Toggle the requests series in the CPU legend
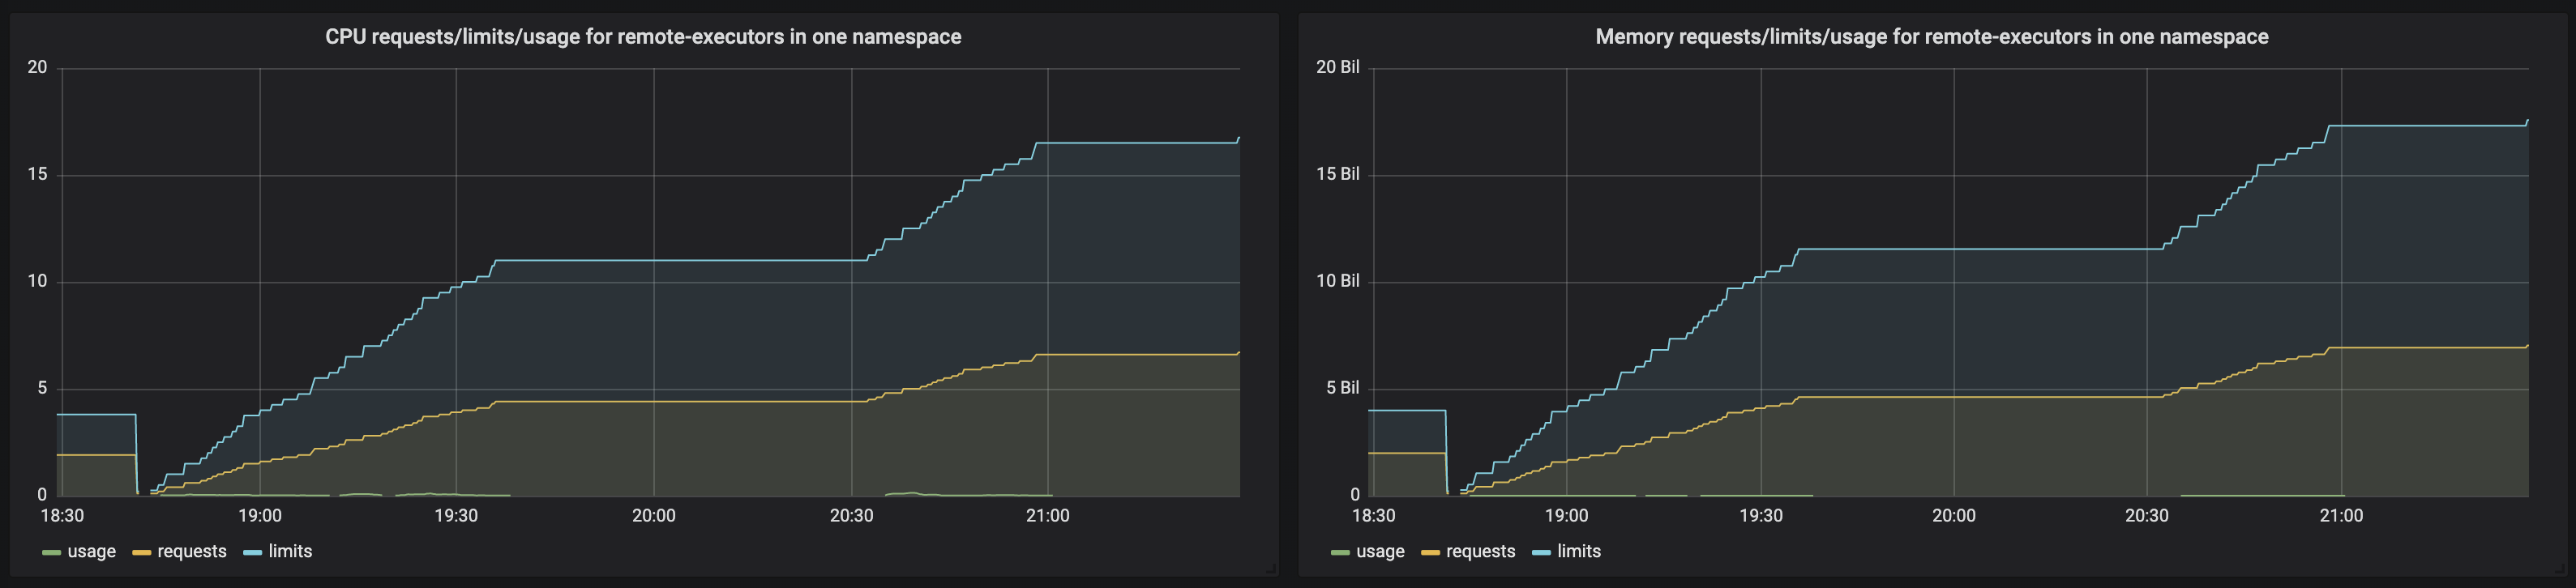 coord(192,551)
